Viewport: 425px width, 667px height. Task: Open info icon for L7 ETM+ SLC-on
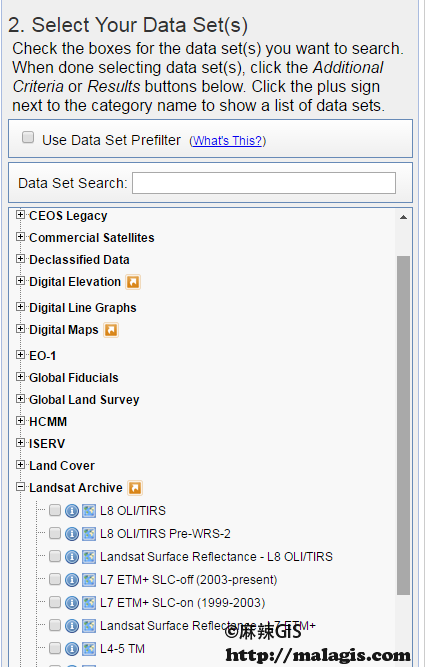(x=72, y=602)
